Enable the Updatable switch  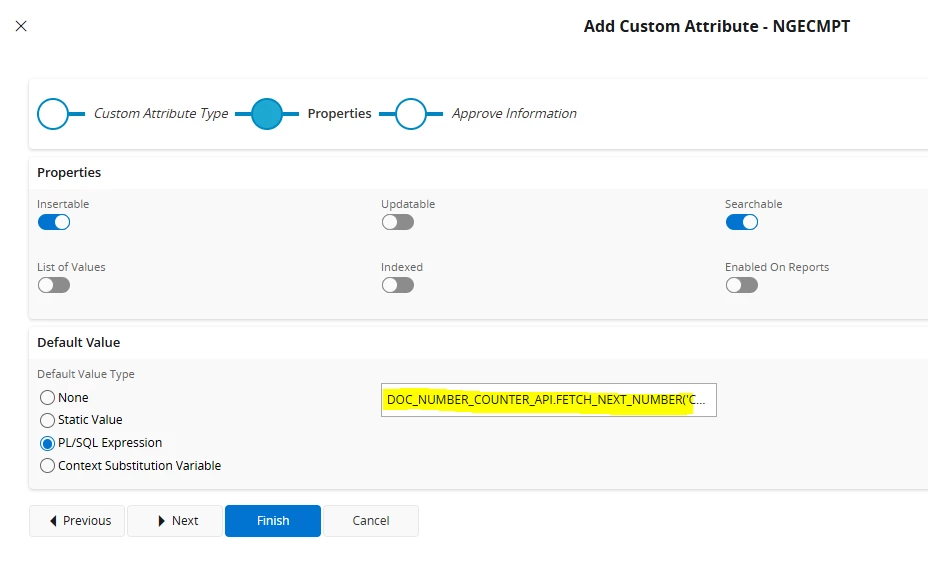(x=397, y=222)
